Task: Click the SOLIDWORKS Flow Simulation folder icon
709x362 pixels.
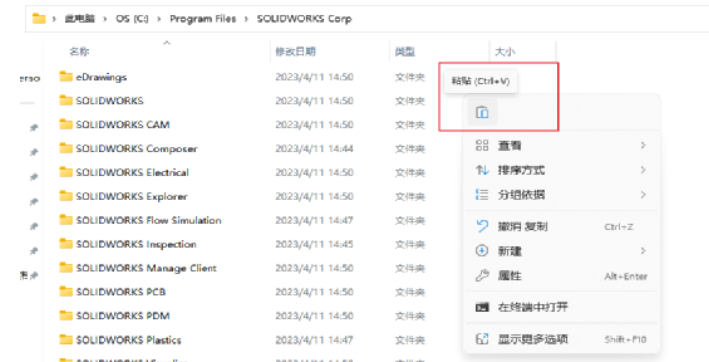Action: (66, 220)
